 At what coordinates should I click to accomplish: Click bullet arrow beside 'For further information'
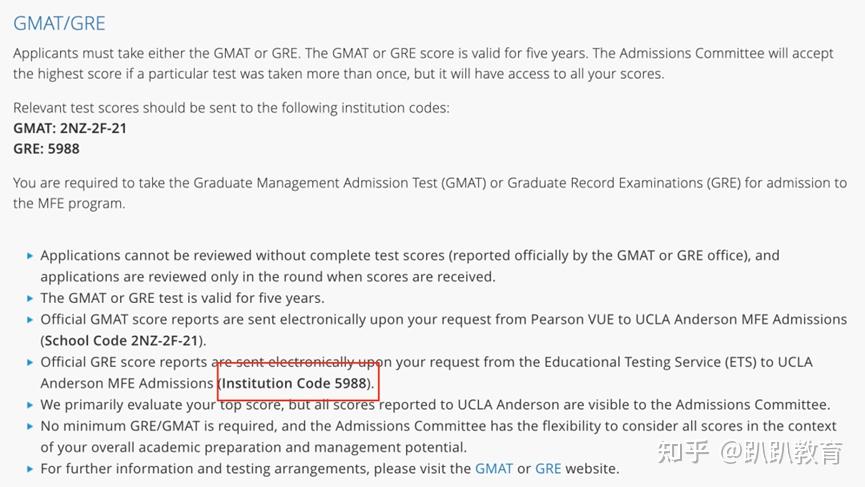click(30, 468)
